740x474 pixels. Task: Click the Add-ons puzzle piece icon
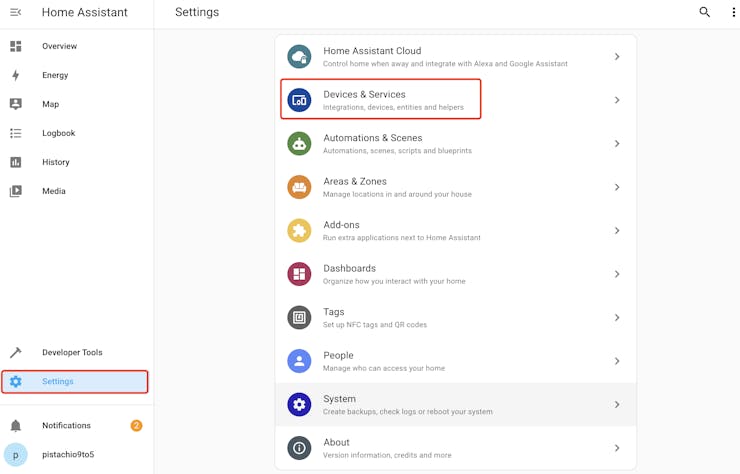coord(299,231)
